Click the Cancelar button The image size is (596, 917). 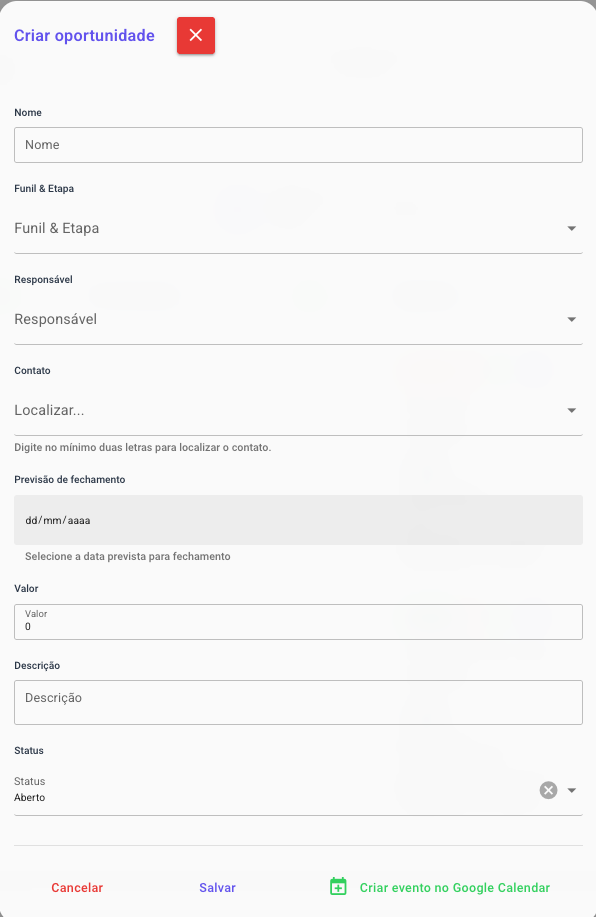(77, 888)
